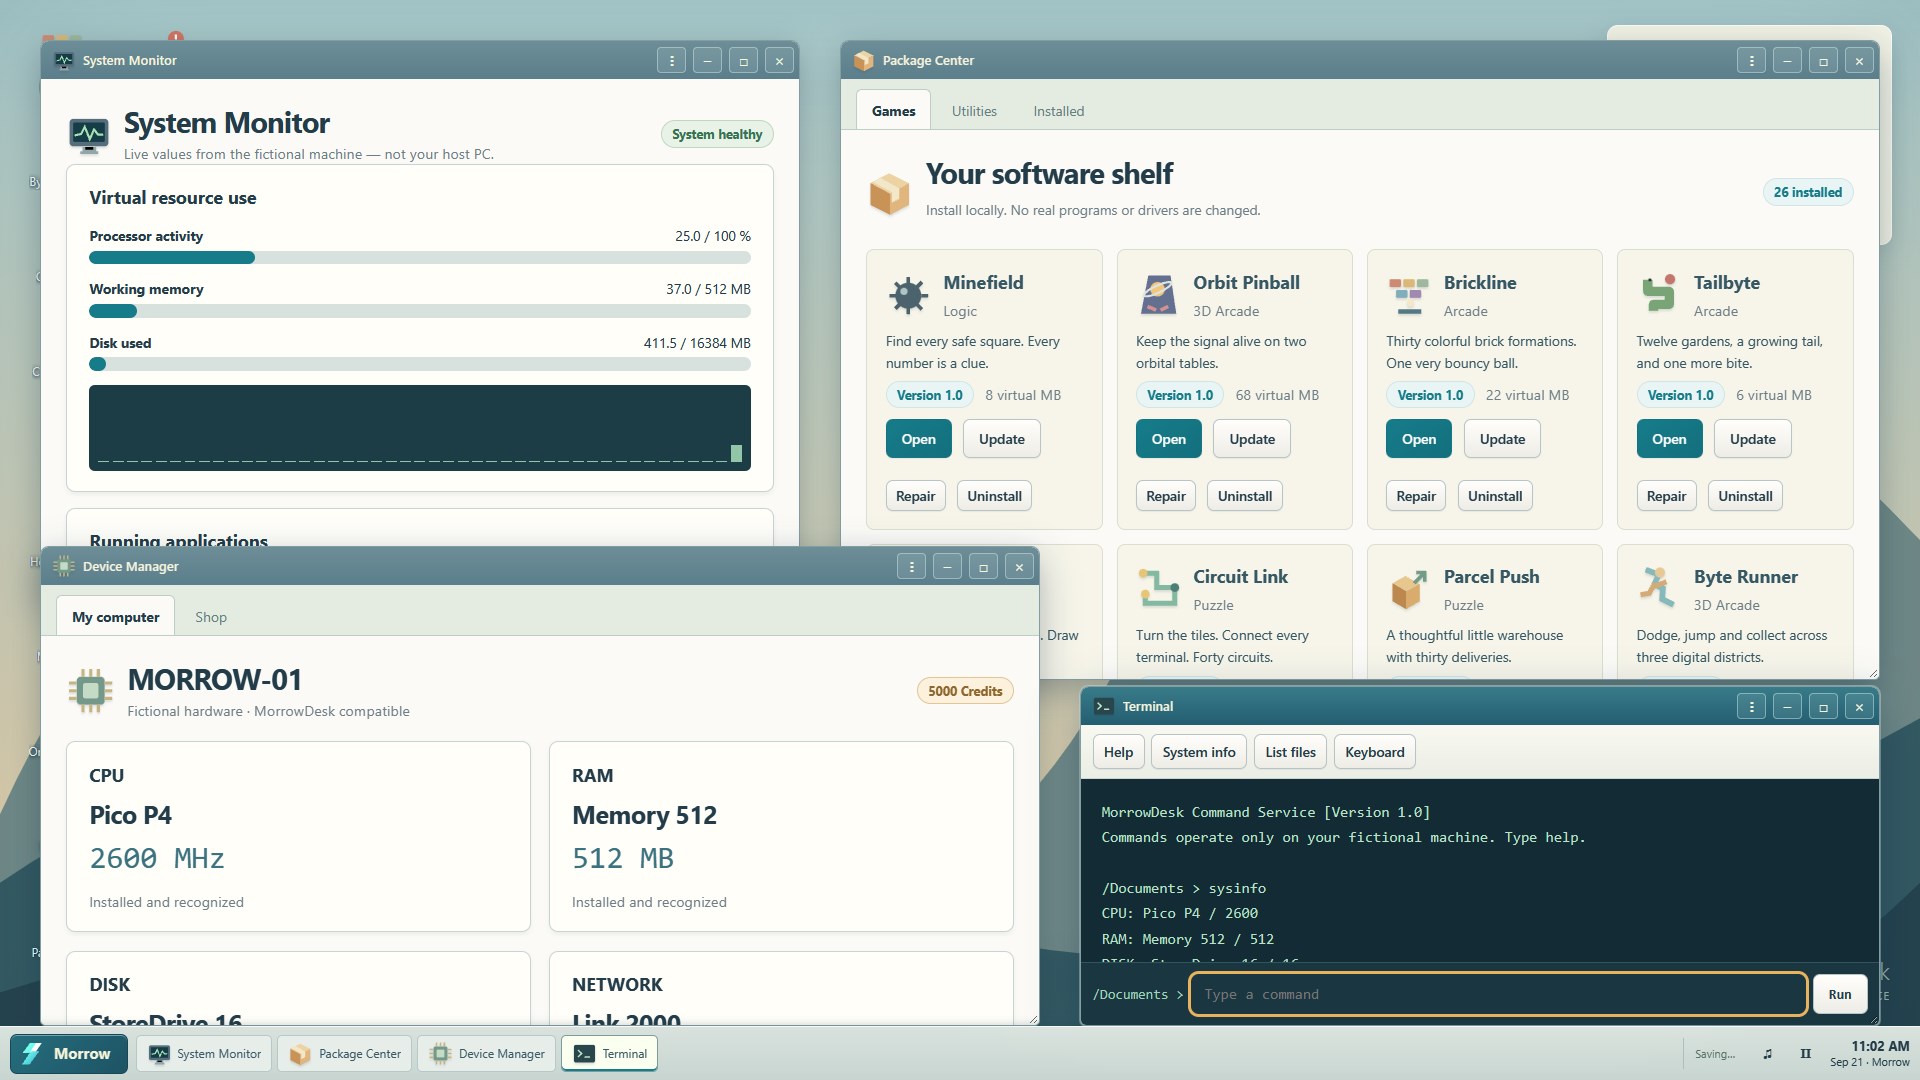Click the System Monitor heartbeat header icon

89,135
